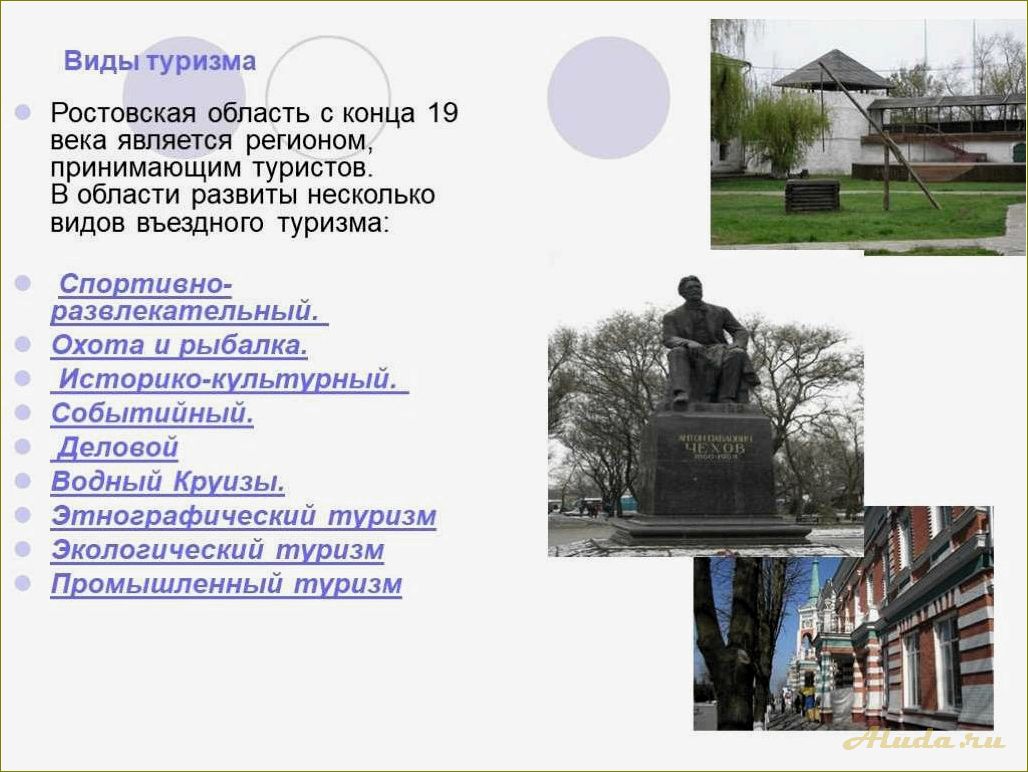Image resolution: width=1028 pixels, height=772 pixels.
Task: Click the bullet icon beside Этнографический туризм
Action: click(x=22, y=517)
